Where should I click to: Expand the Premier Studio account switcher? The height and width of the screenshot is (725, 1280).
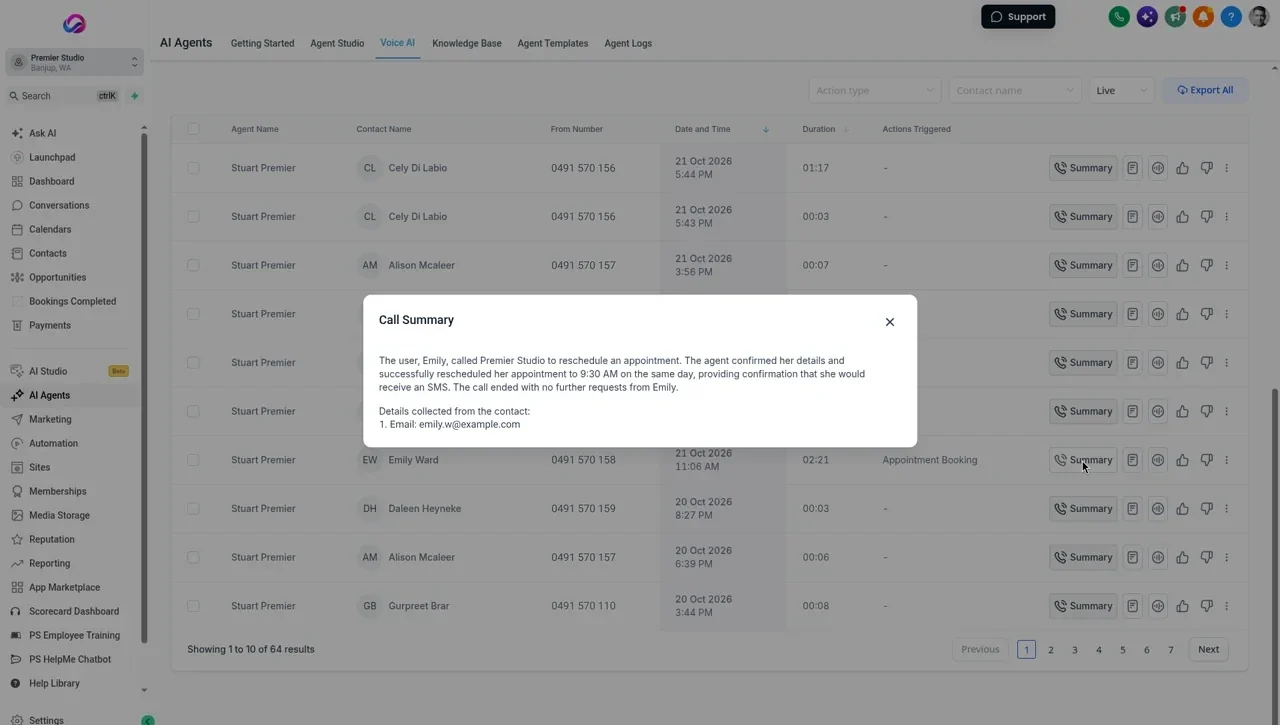74,62
